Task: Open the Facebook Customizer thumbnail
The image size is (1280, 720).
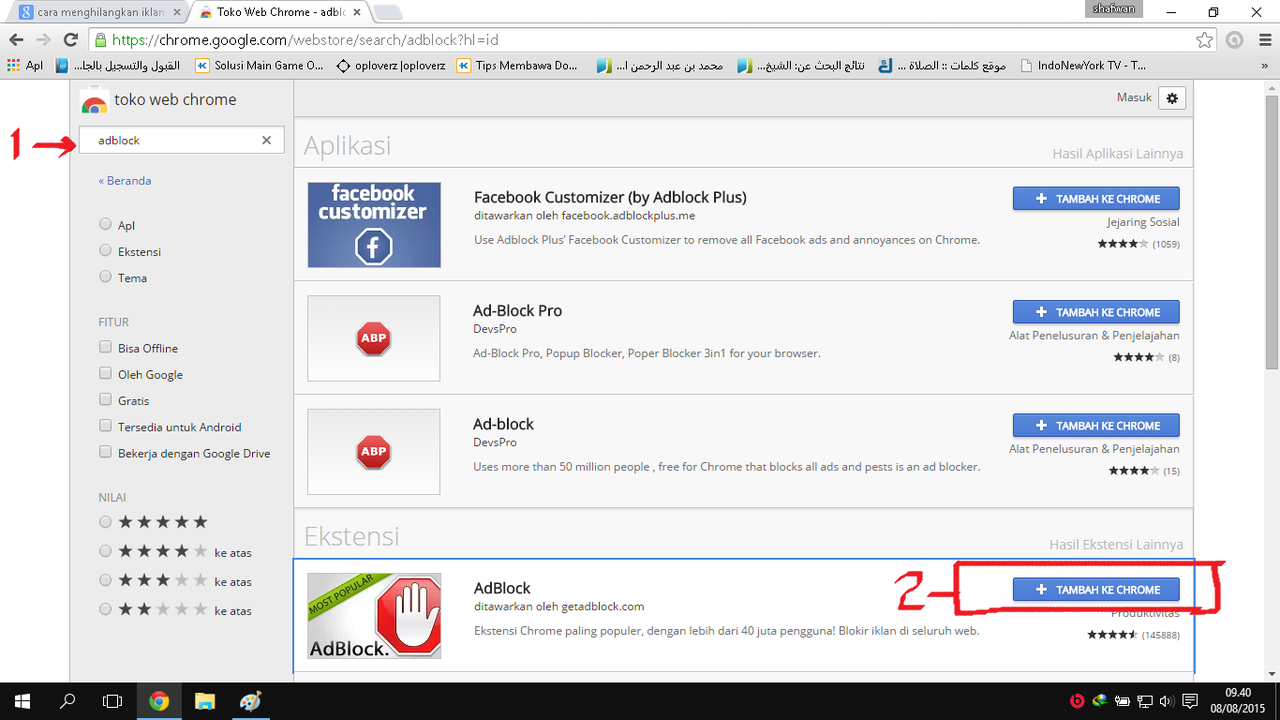Action: (x=374, y=225)
